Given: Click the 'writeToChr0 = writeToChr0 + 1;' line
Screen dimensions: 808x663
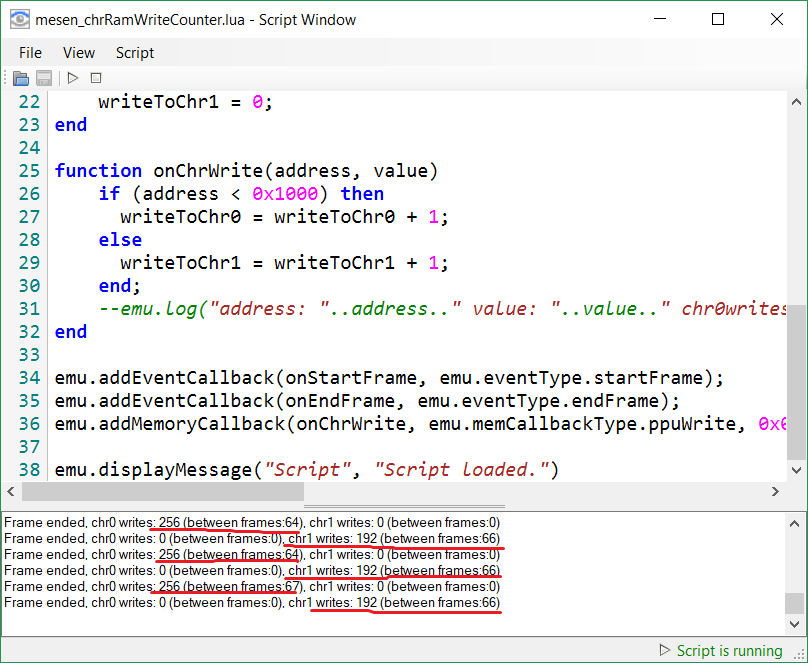Looking at the screenshot, I should click(284, 216).
